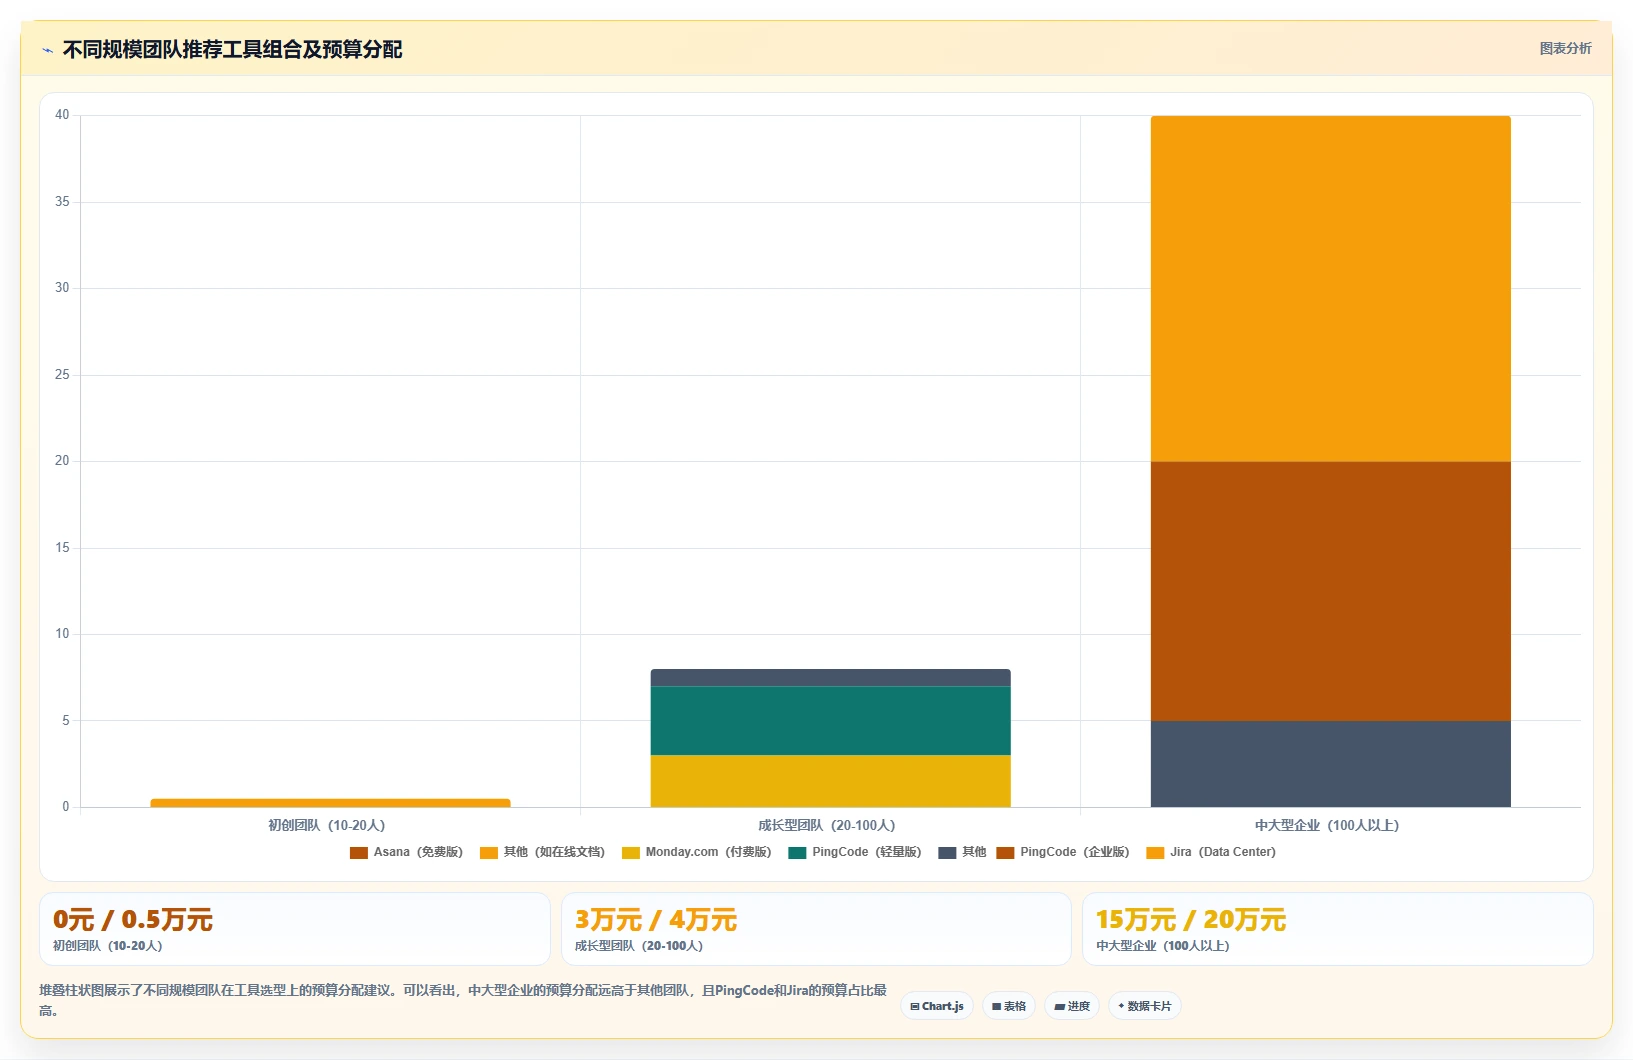
Task: Toggle the 其他（如在线文档）legend item
Action: tap(542, 852)
